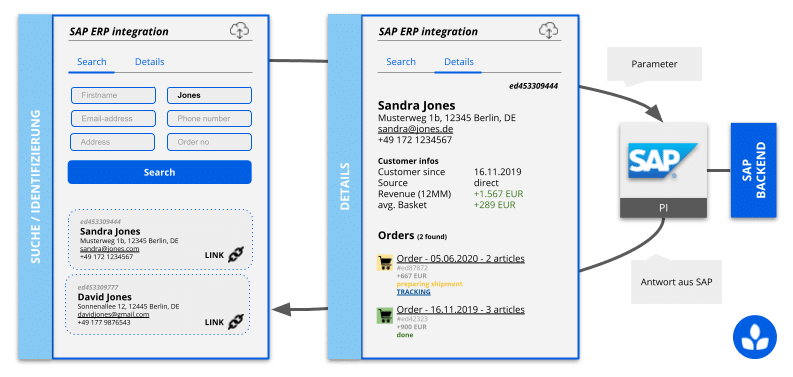Click the done order status text

[x=405, y=335]
